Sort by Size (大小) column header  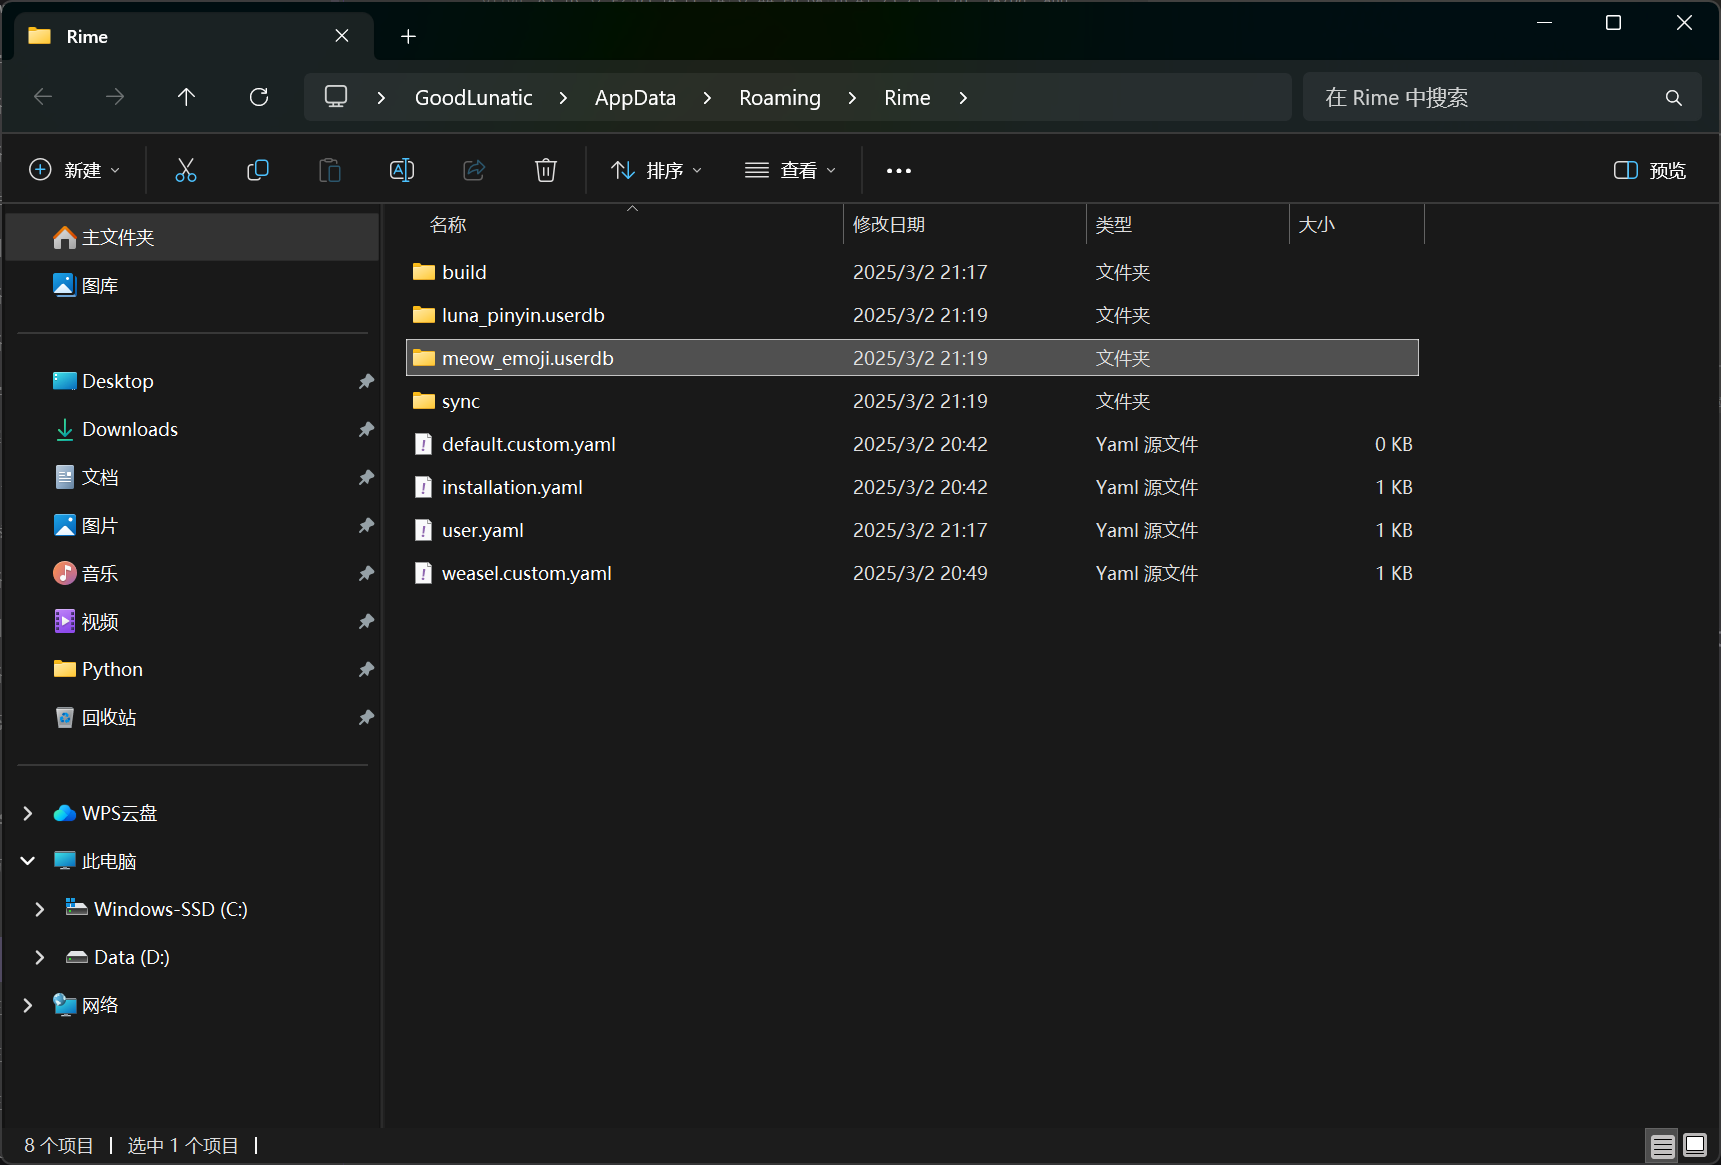[x=1357, y=225]
